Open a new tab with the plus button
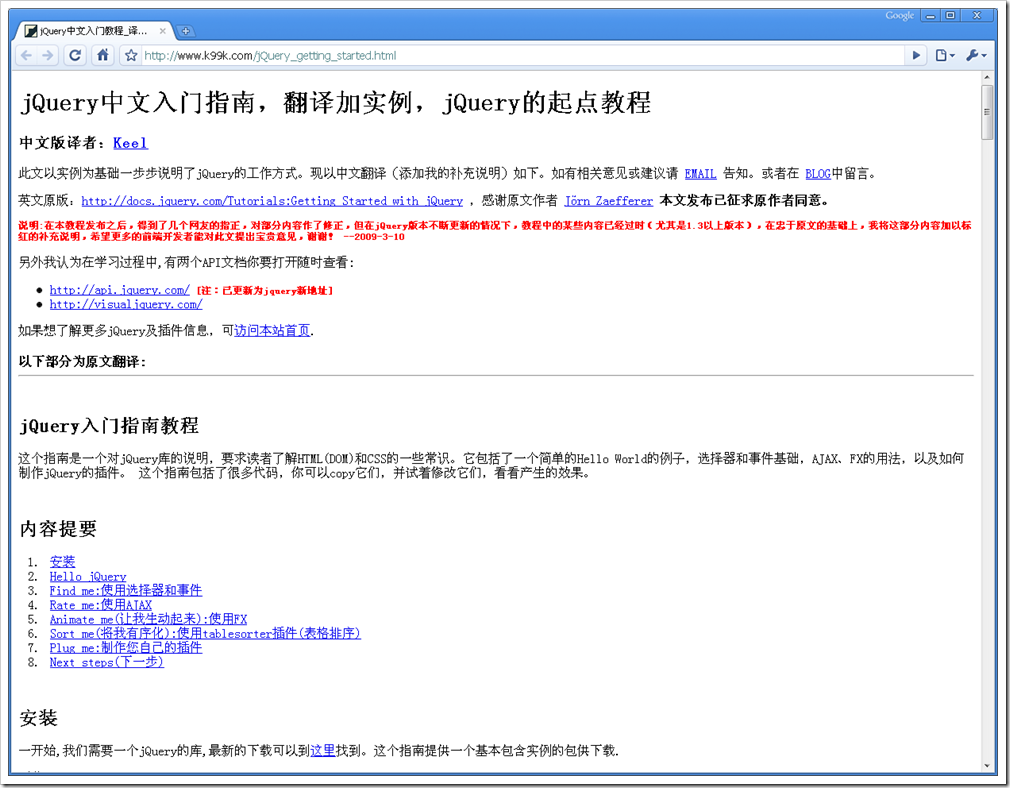The height and width of the screenshot is (788, 1010). click(185, 31)
